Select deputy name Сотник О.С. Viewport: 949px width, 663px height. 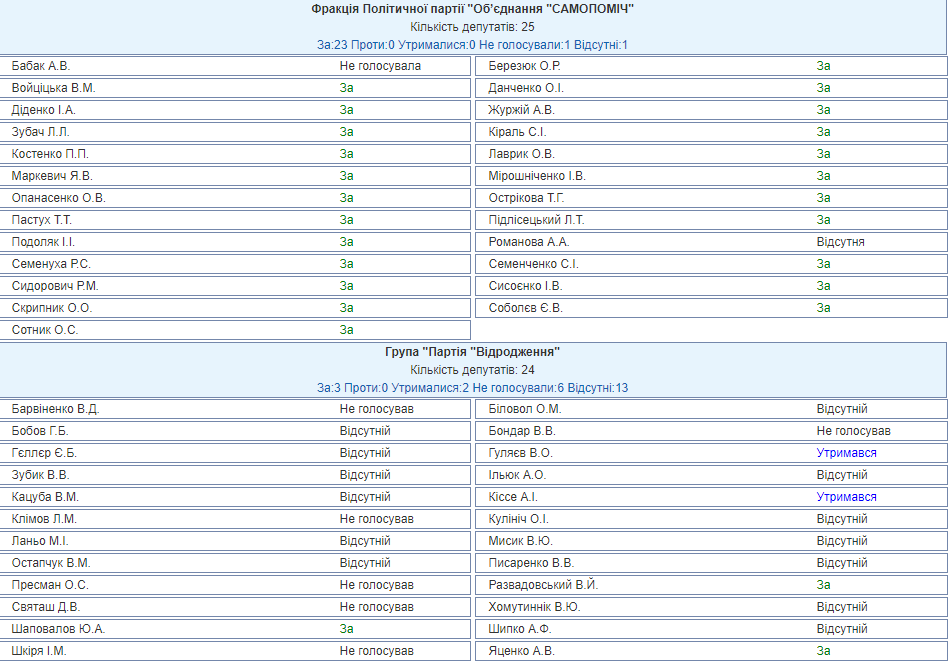click(x=45, y=330)
